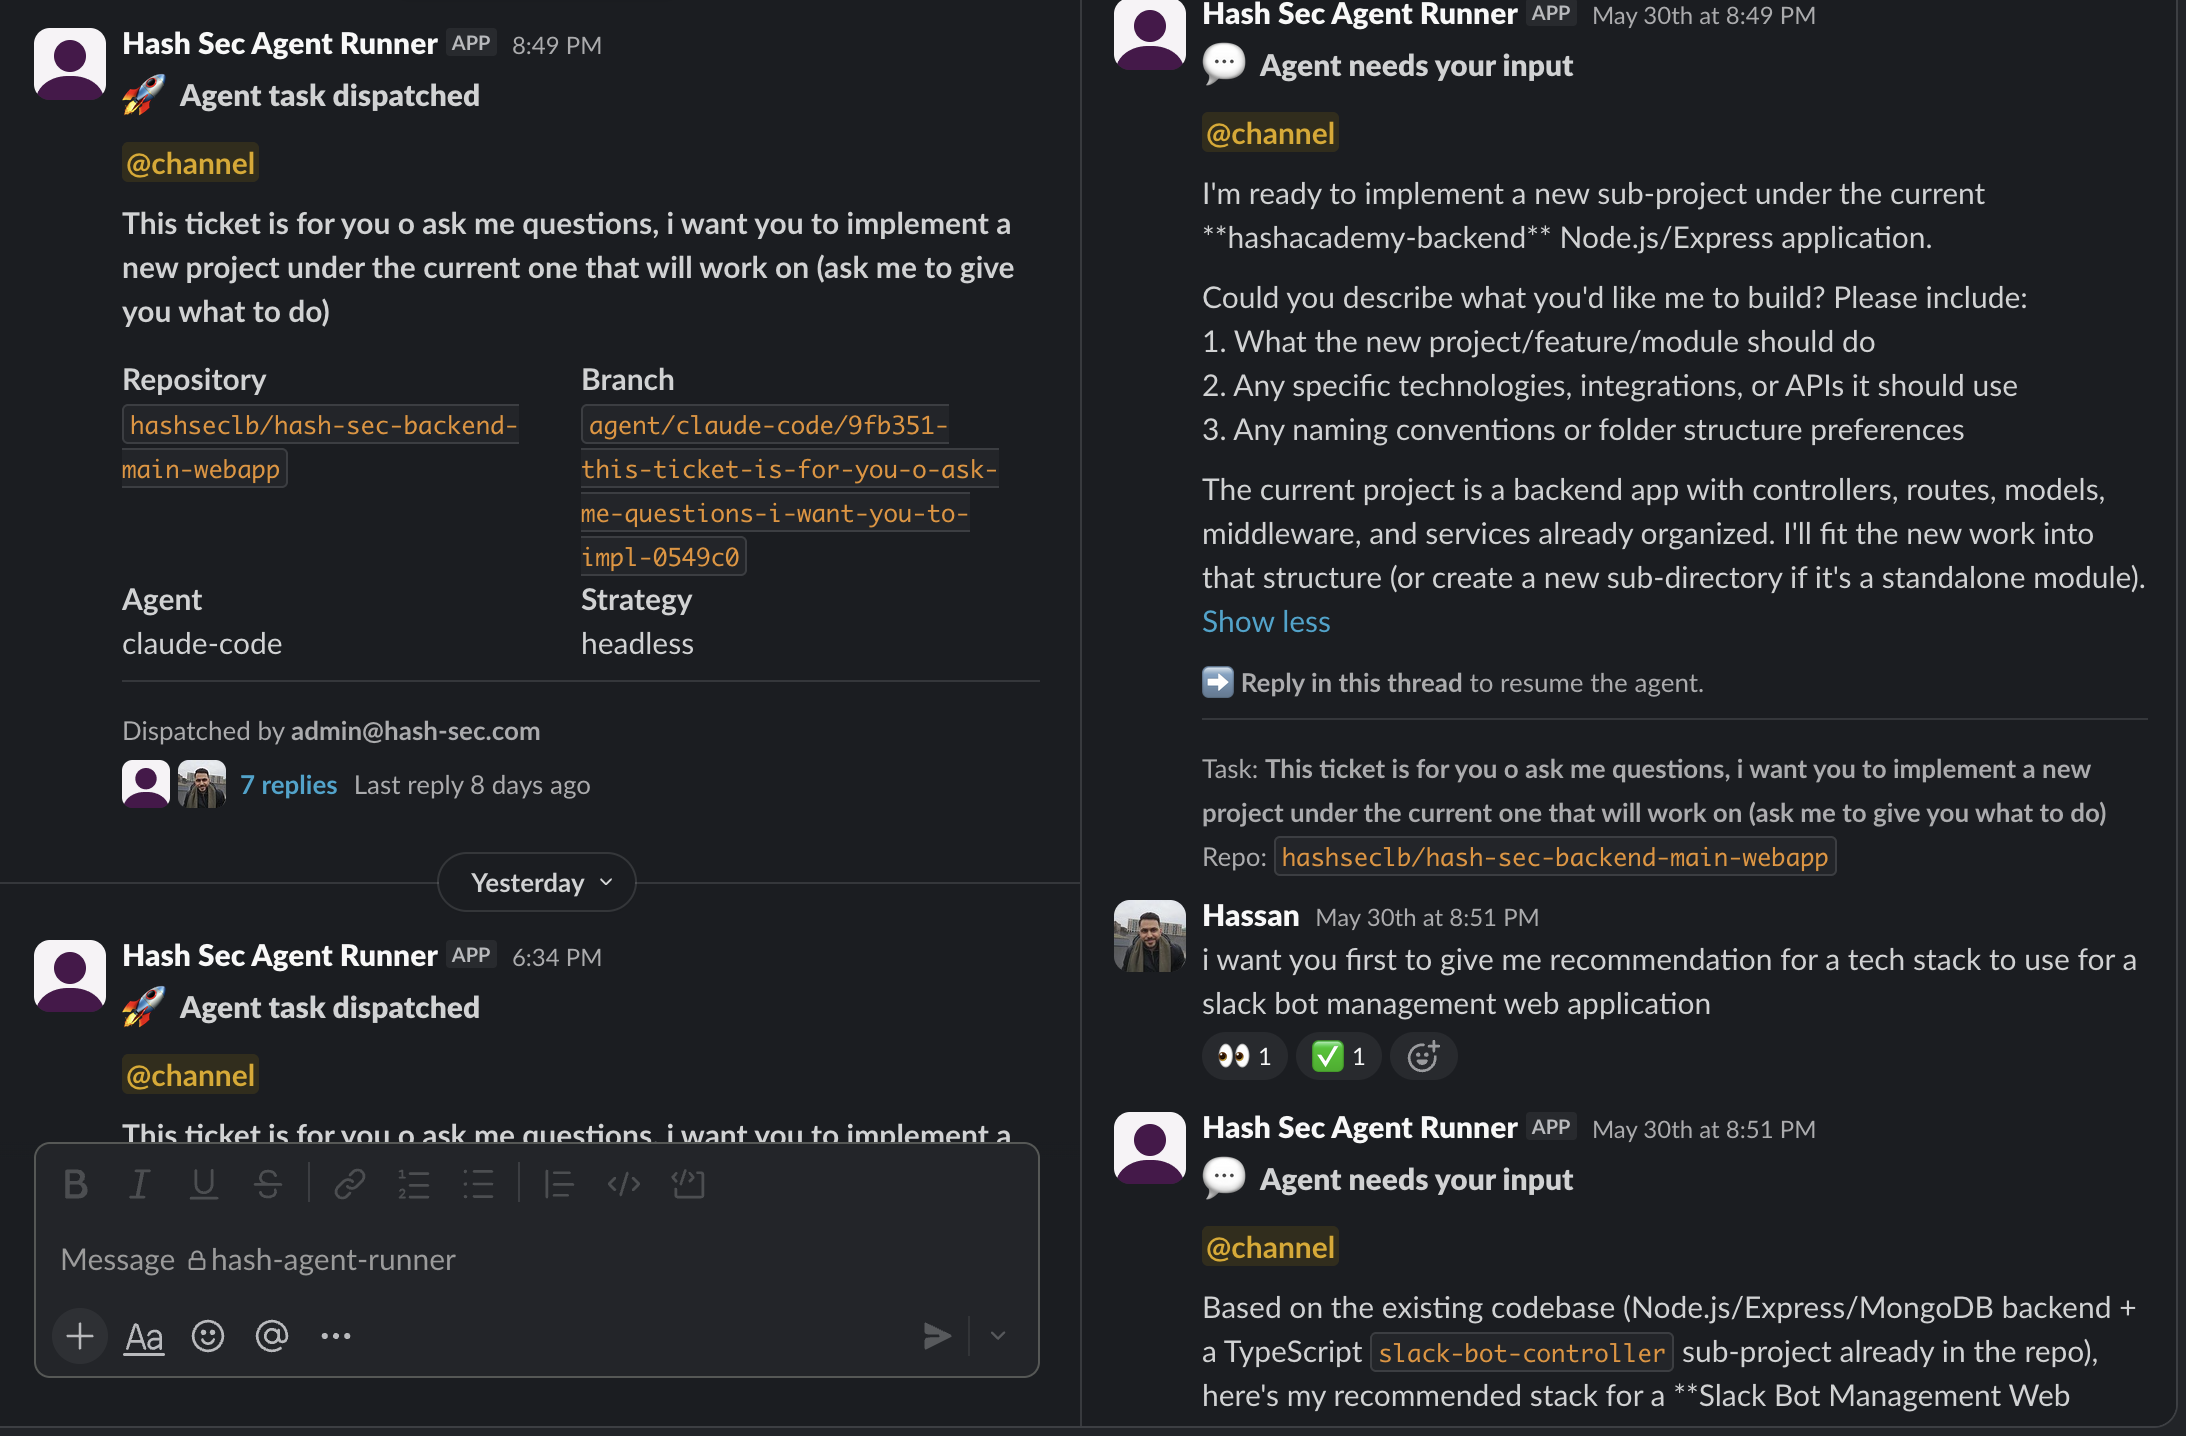Toggle the eyes reaction on Hassan's message
2186x1436 pixels.
[1244, 1056]
